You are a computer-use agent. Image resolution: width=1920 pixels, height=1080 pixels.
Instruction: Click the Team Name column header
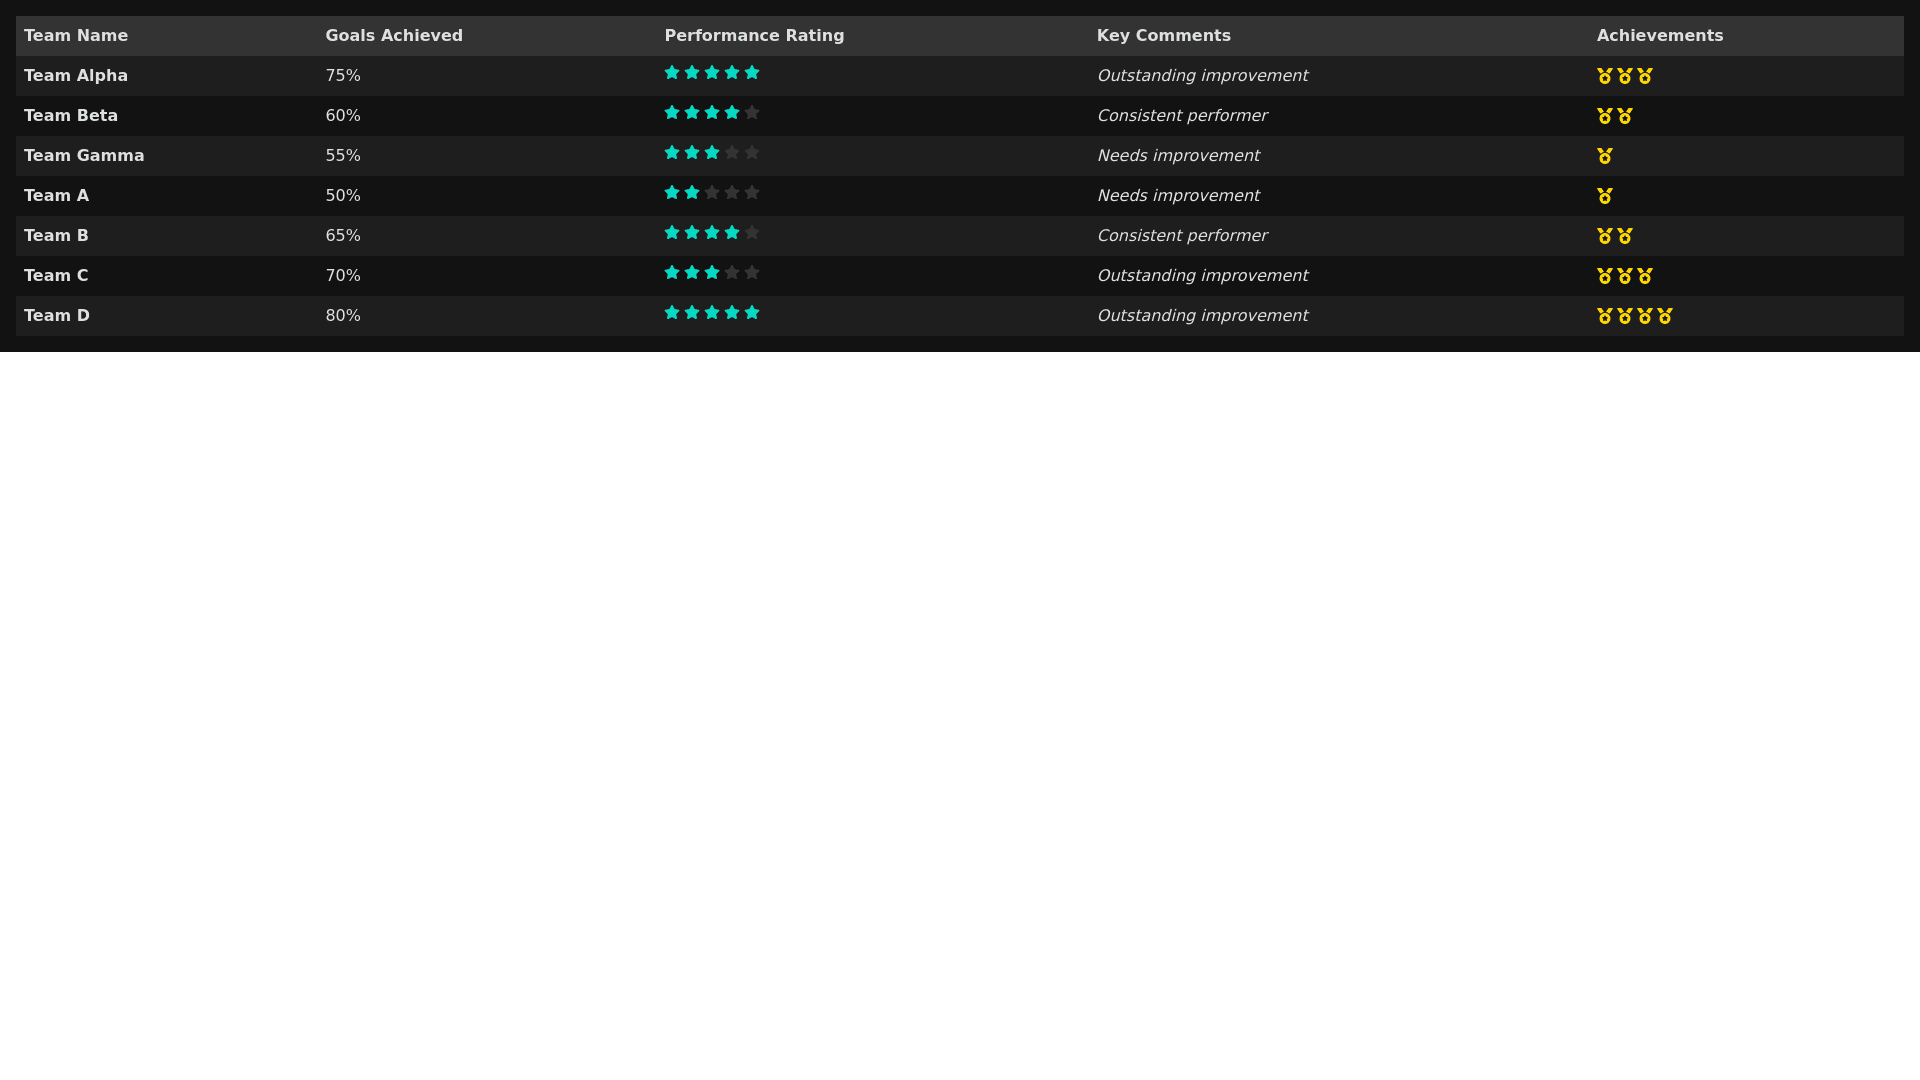76,36
